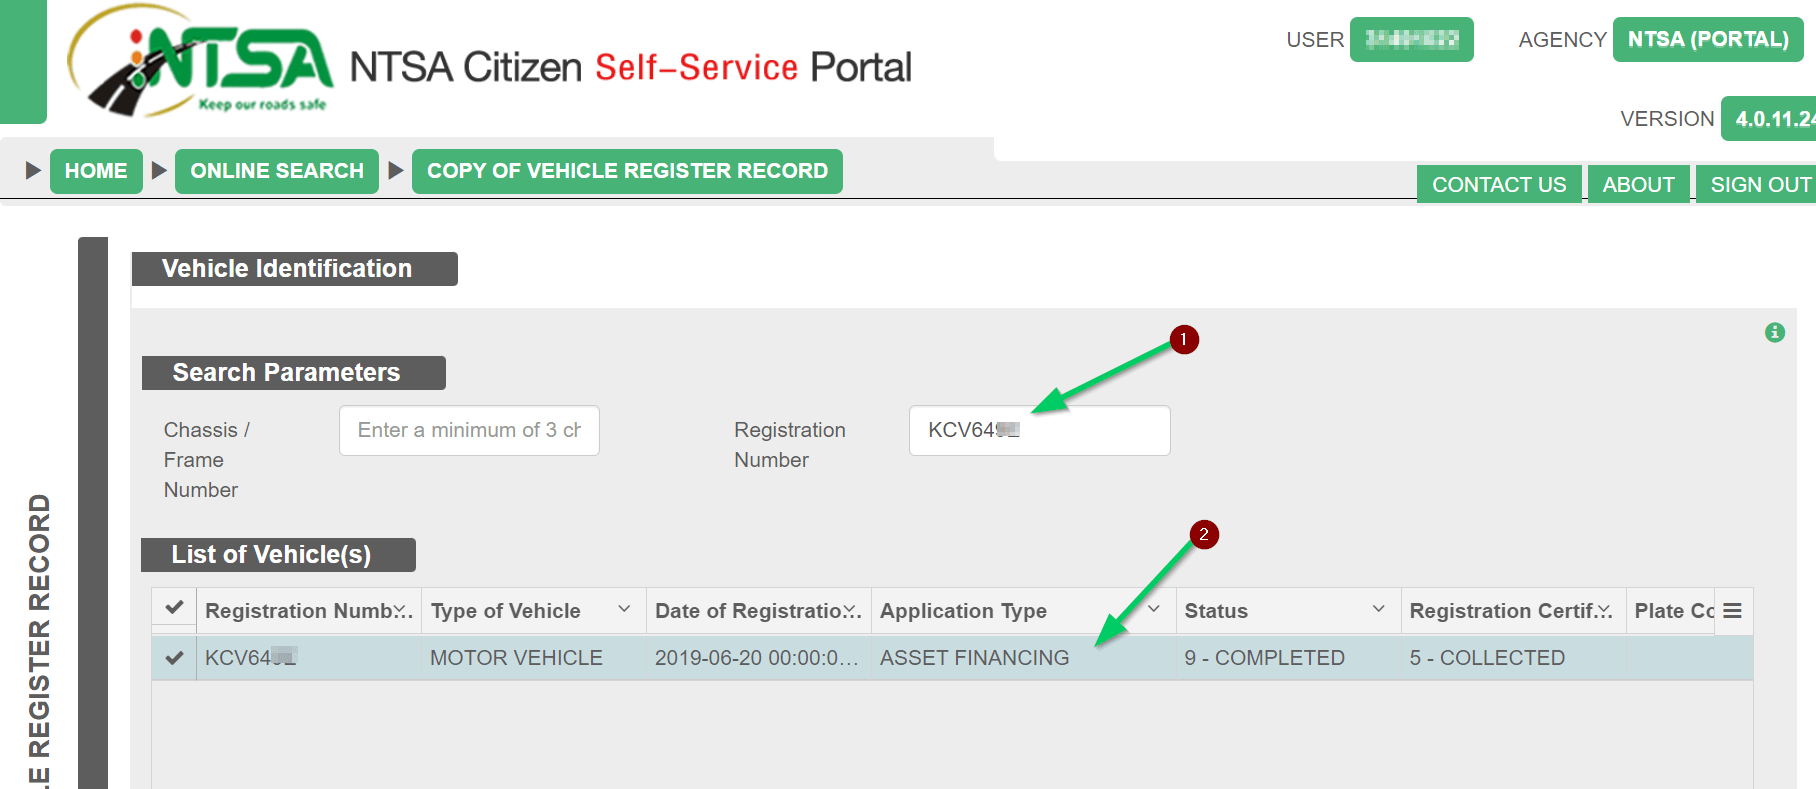Viewport: 1816px width, 789px height.
Task: Click the green info icon
Action: [1775, 332]
